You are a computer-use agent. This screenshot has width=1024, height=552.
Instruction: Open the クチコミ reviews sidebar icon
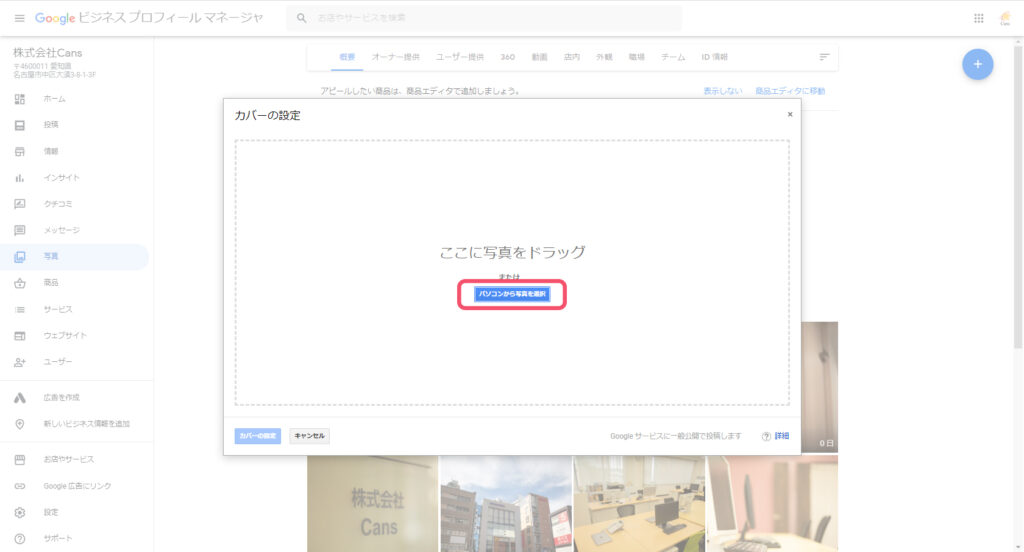[x=20, y=204]
